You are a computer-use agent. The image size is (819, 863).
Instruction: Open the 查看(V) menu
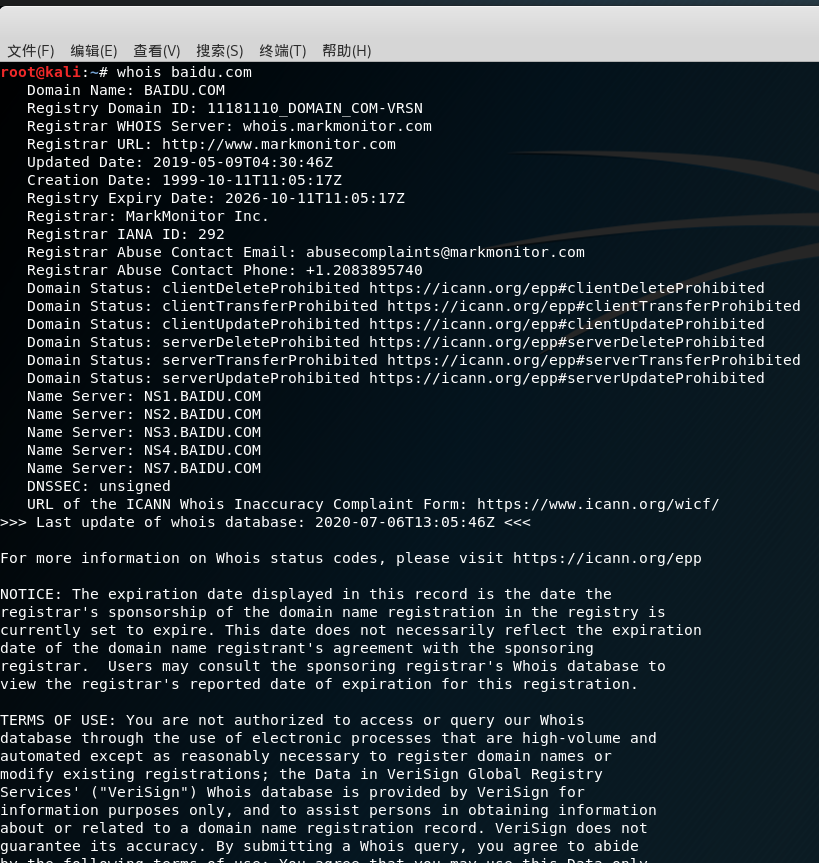click(x=157, y=51)
